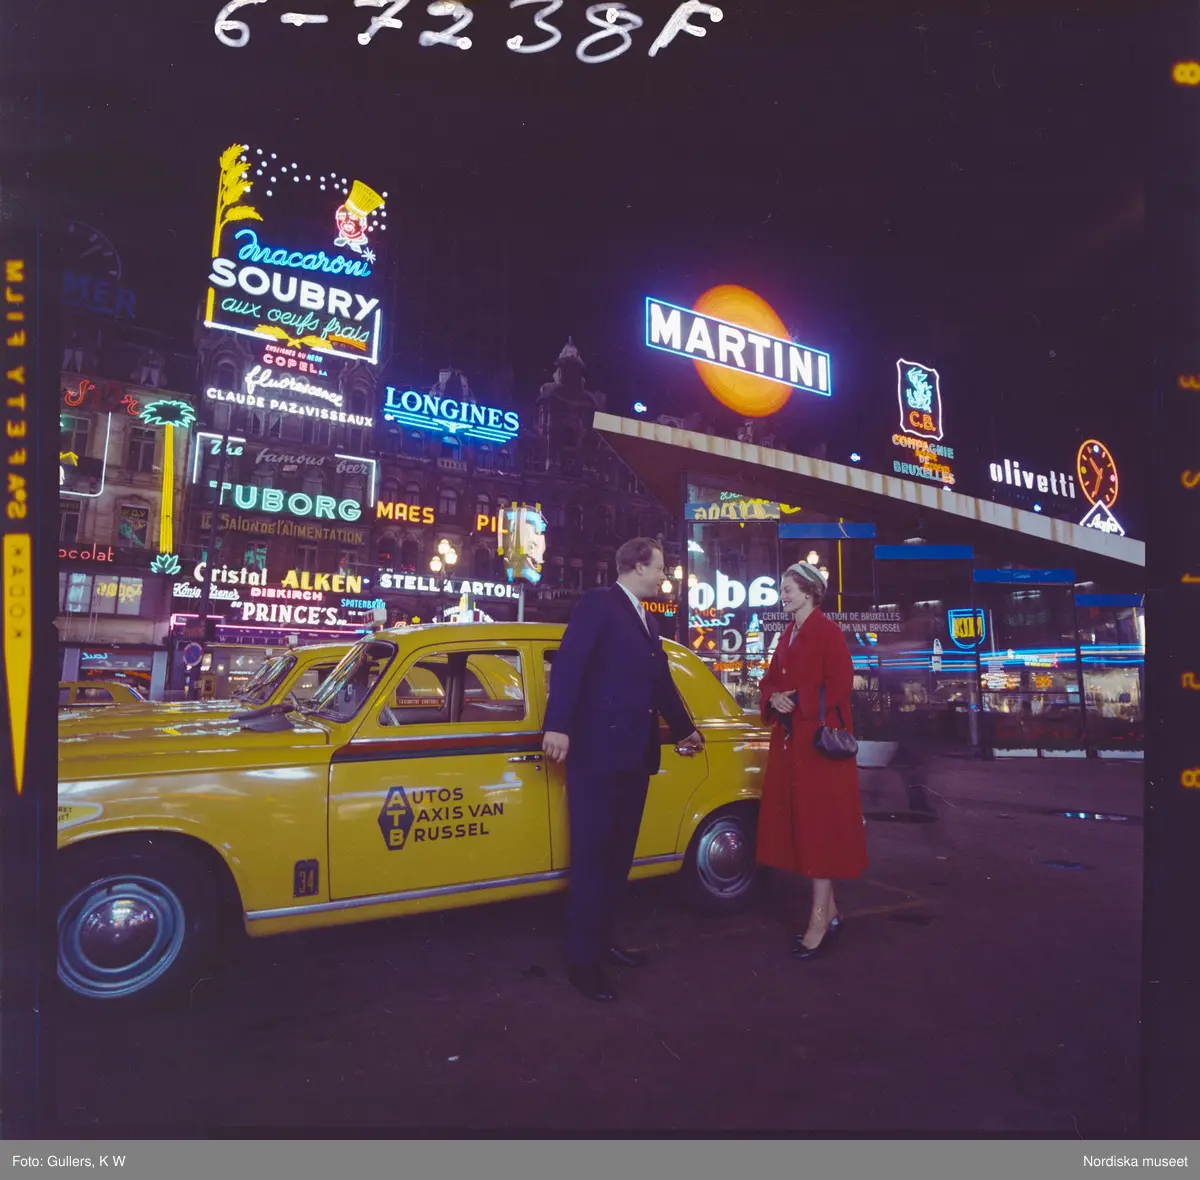Click the handwritten number 6-7238F
This screenshot has height=1180, width=1200.
(x=468, y=27)
